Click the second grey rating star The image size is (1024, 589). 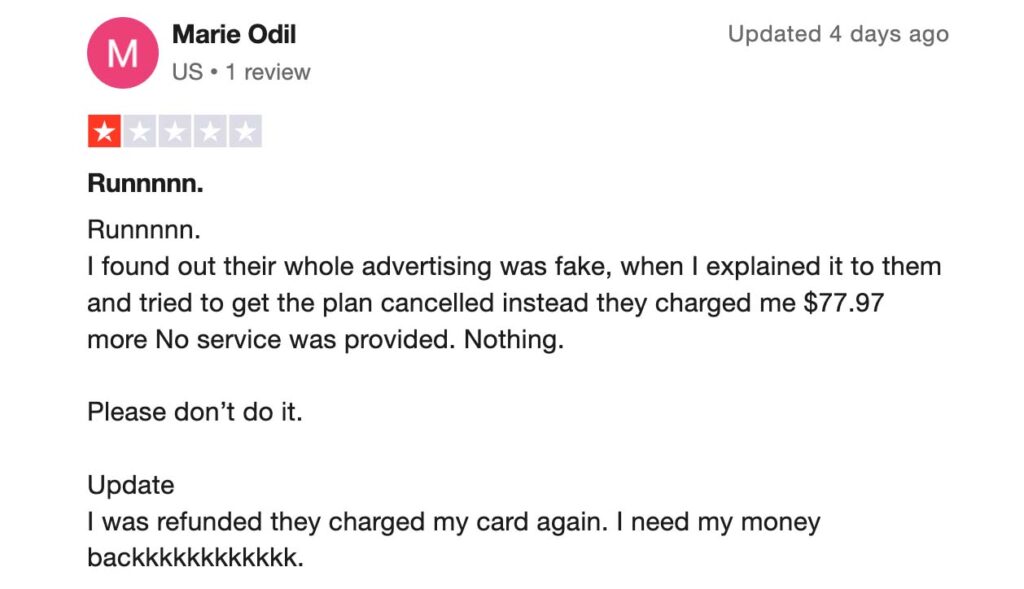click(x=140, y=131)
